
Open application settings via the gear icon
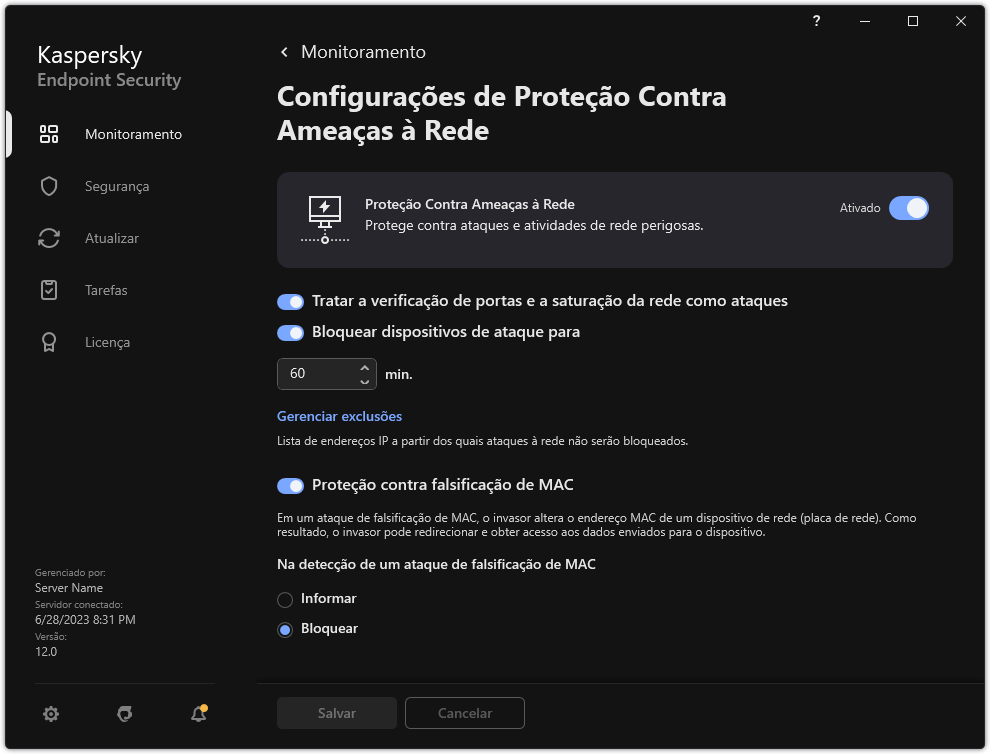(50, 713)
